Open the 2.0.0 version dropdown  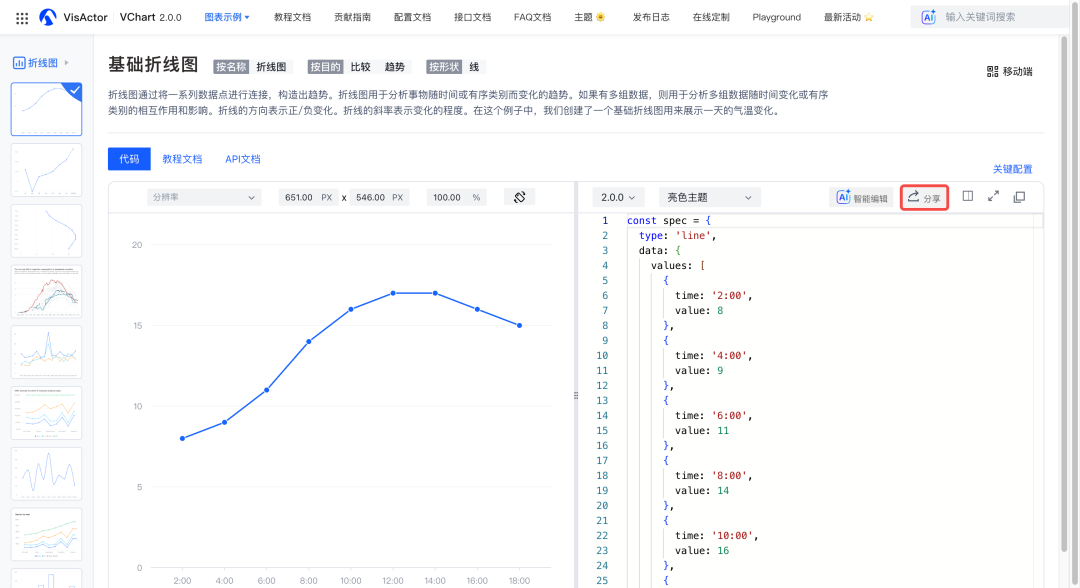tap(618, 198)
